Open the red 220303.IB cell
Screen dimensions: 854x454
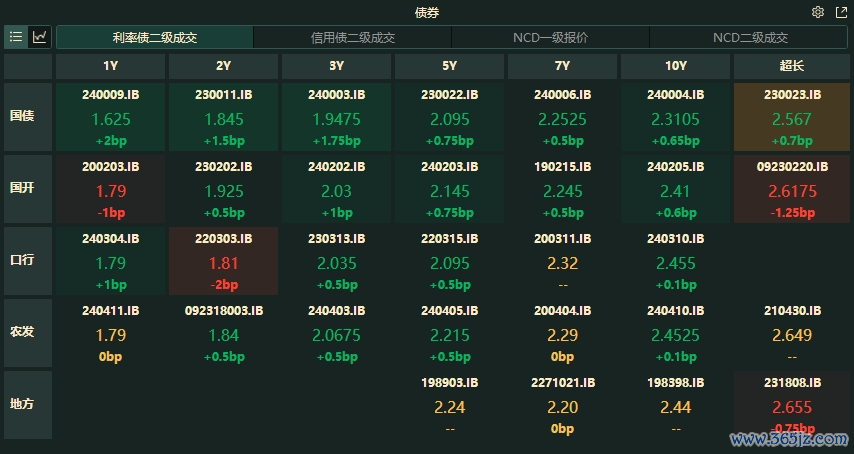click(x=223, y=260)
